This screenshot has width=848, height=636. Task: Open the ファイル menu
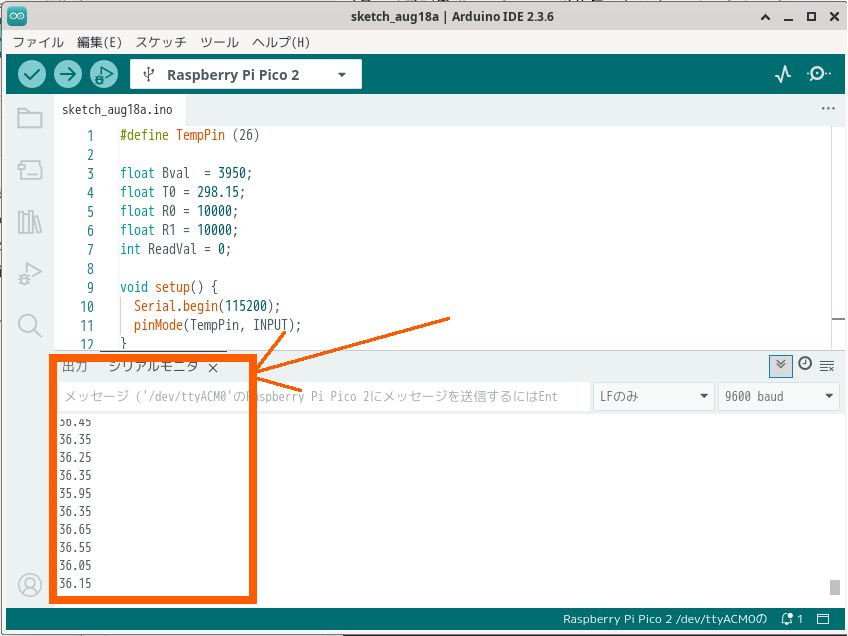point(38,42)
